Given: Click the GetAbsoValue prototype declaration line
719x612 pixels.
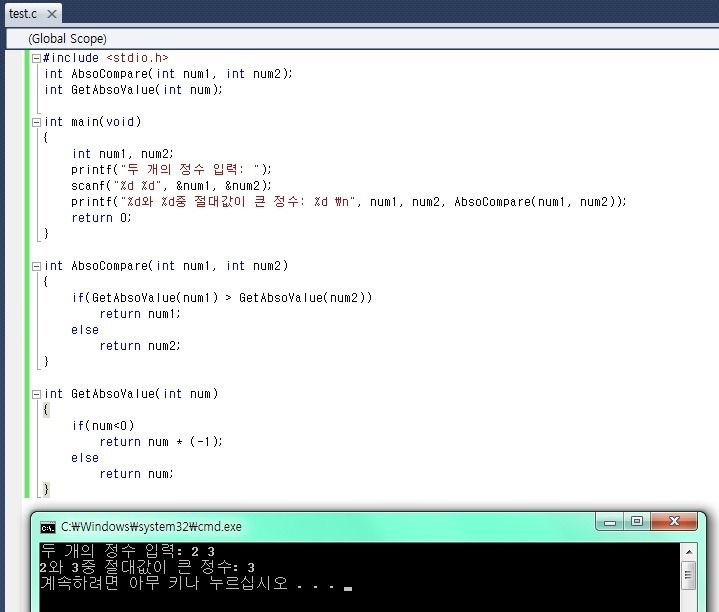Looking at the screenshot, I should click(133, 90).
